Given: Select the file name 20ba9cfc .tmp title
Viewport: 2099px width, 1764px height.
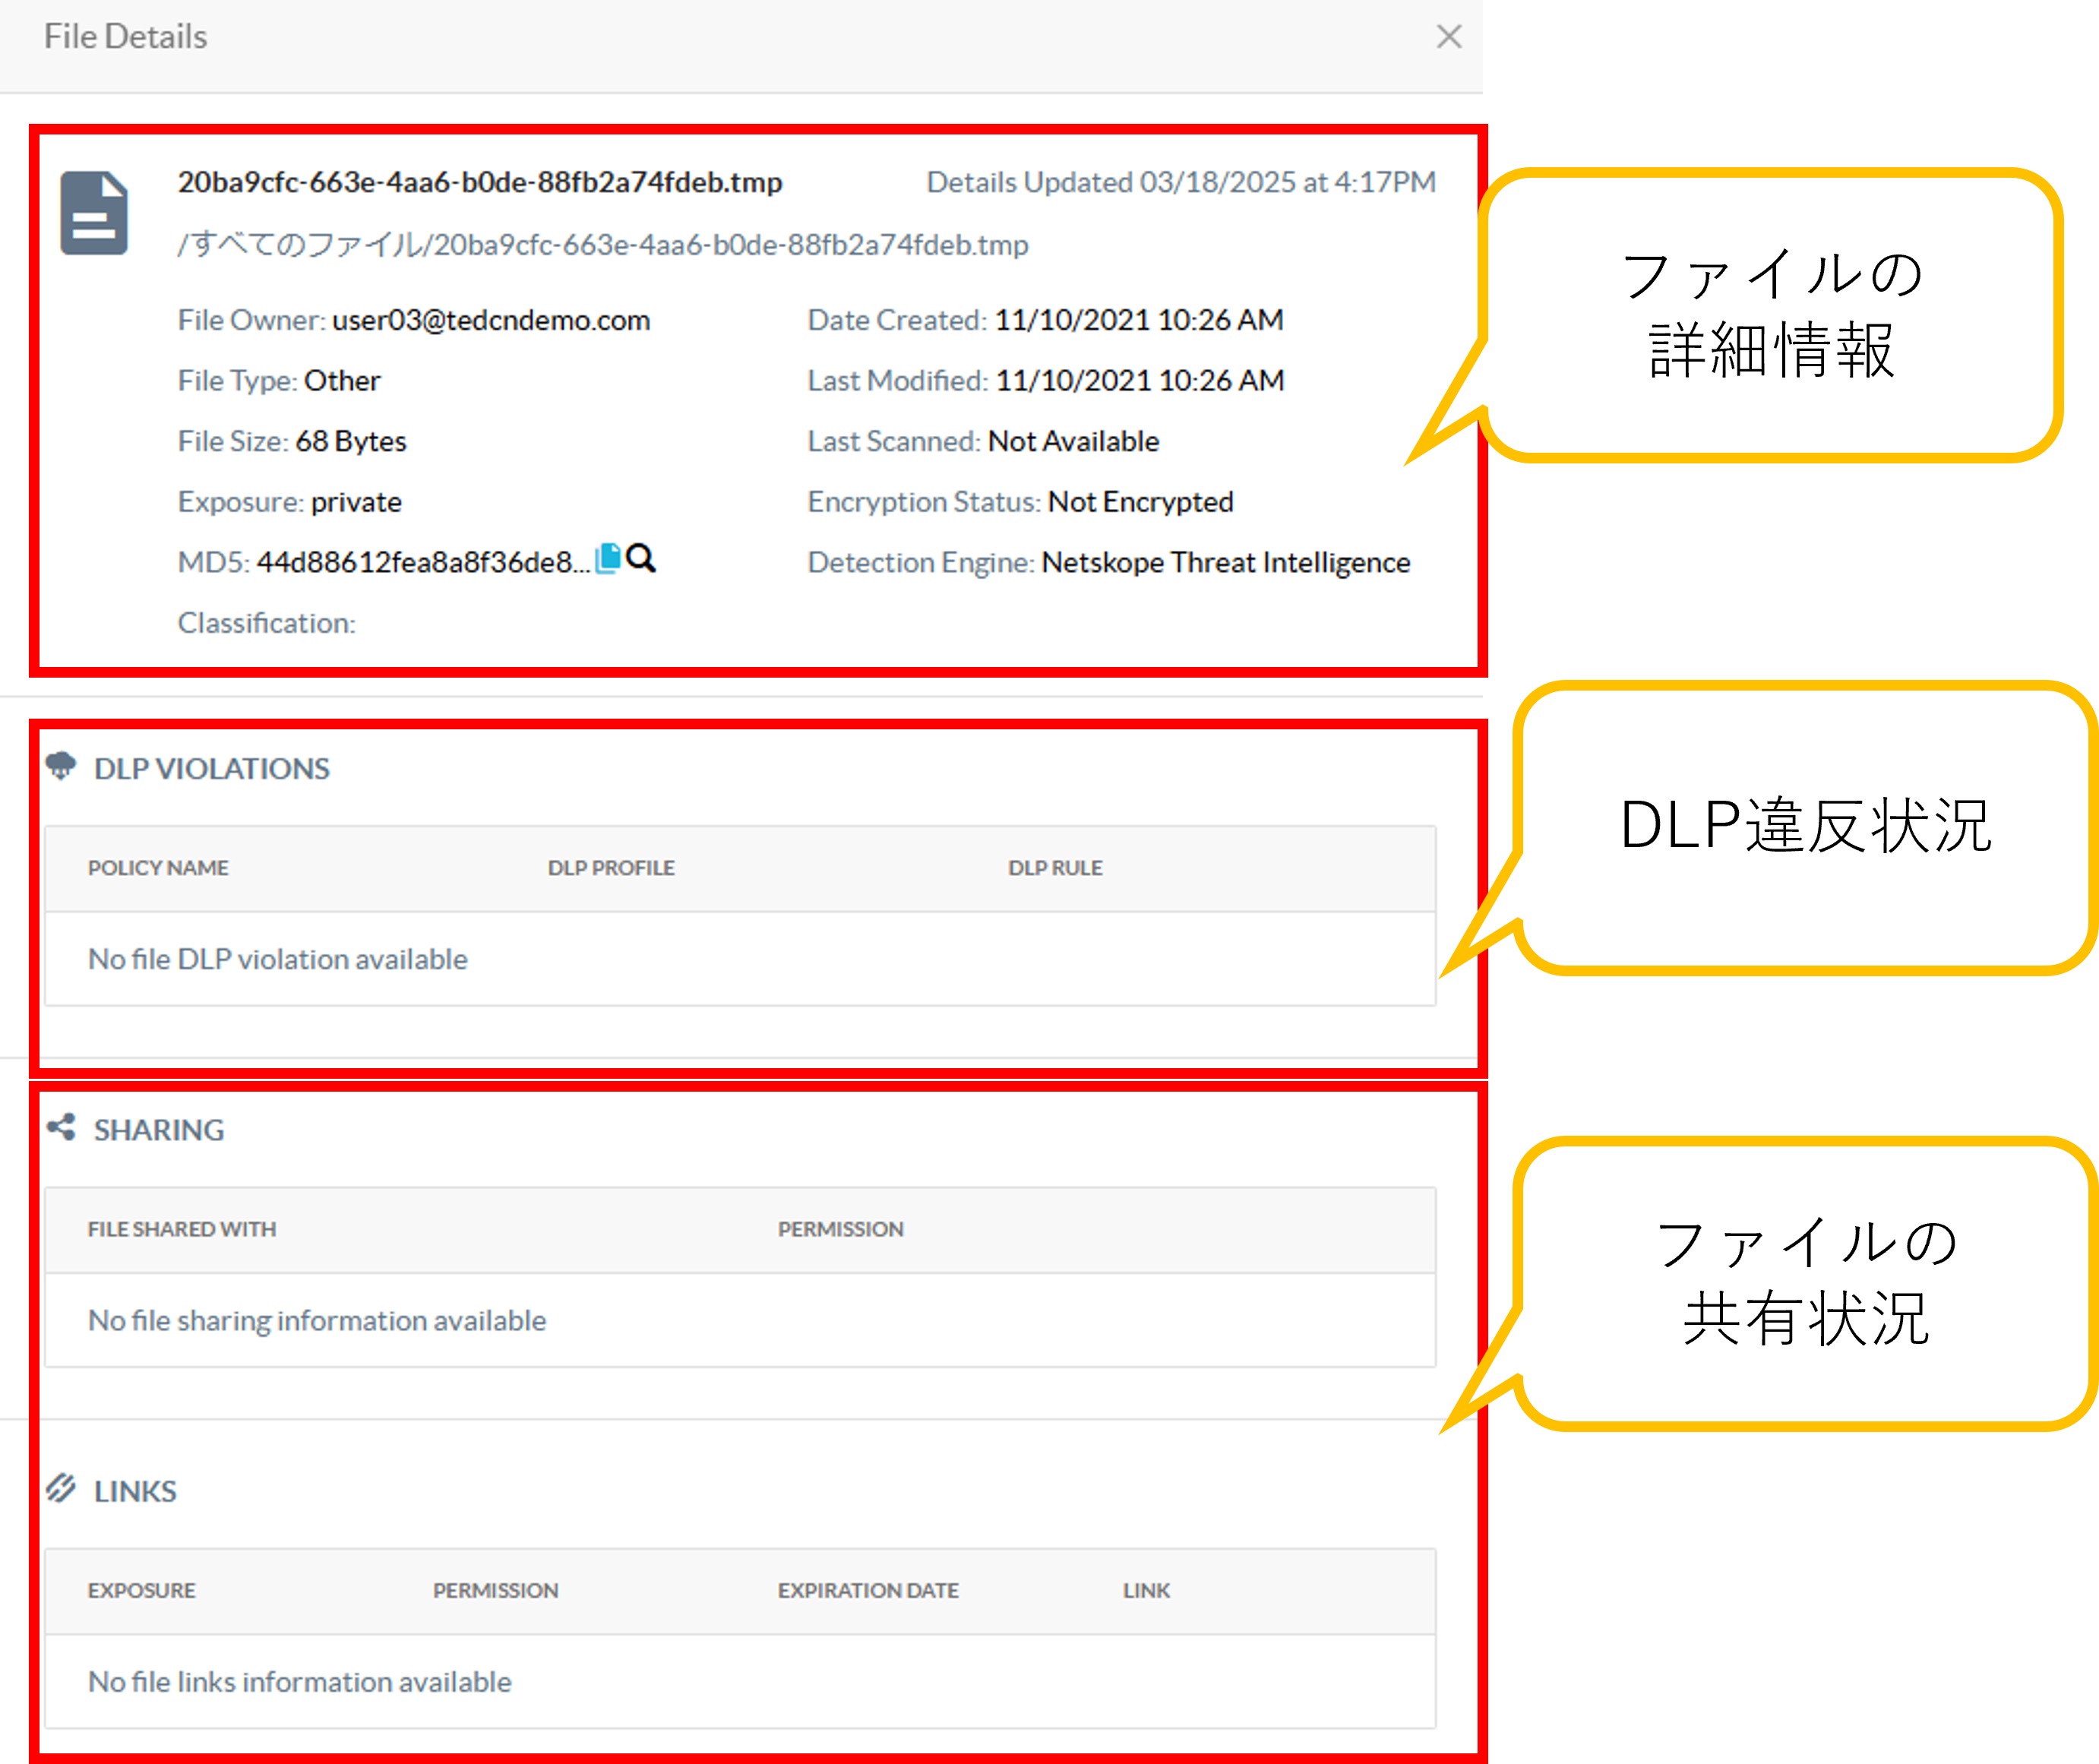Looking at the screenshot, I should (479, 182).
